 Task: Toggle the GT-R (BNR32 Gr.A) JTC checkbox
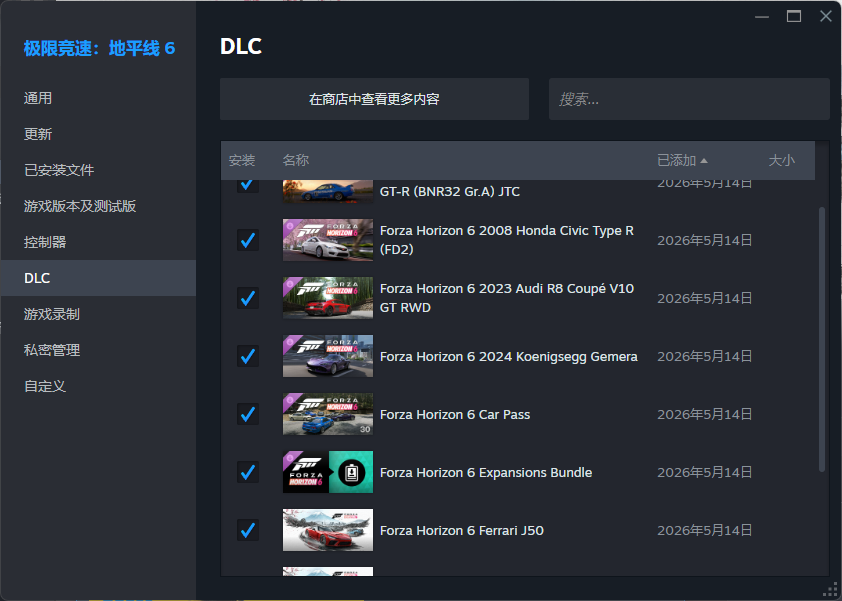coord(248,186)
